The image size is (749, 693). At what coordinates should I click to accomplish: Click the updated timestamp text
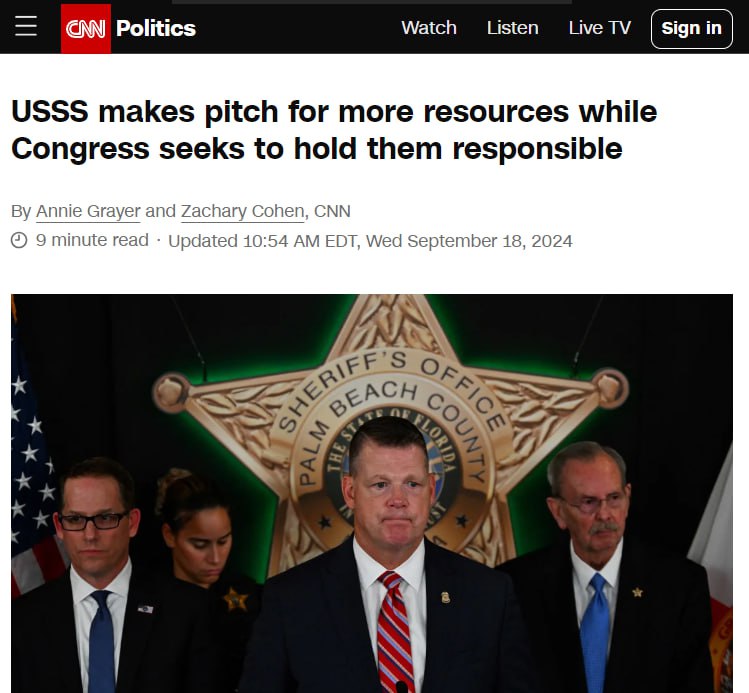point(370,241)
